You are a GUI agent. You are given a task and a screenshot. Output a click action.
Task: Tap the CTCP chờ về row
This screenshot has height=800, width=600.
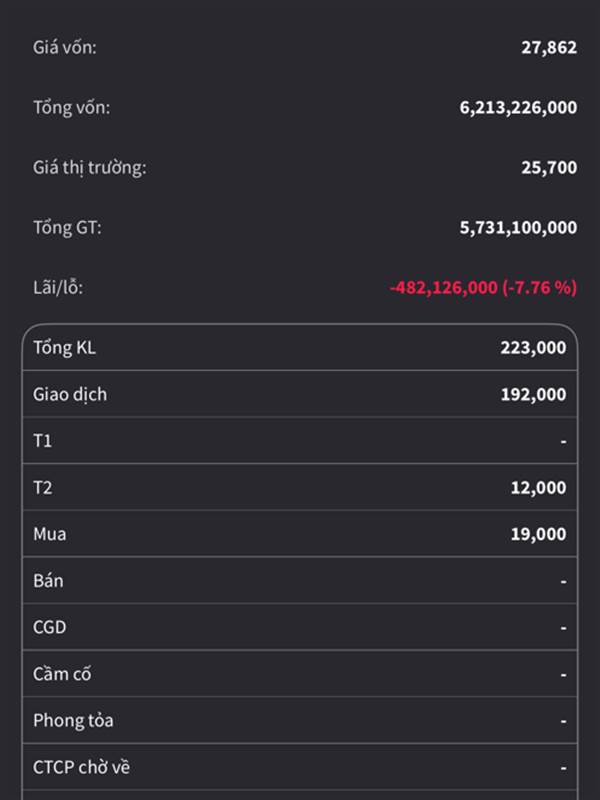coord(300,767)
